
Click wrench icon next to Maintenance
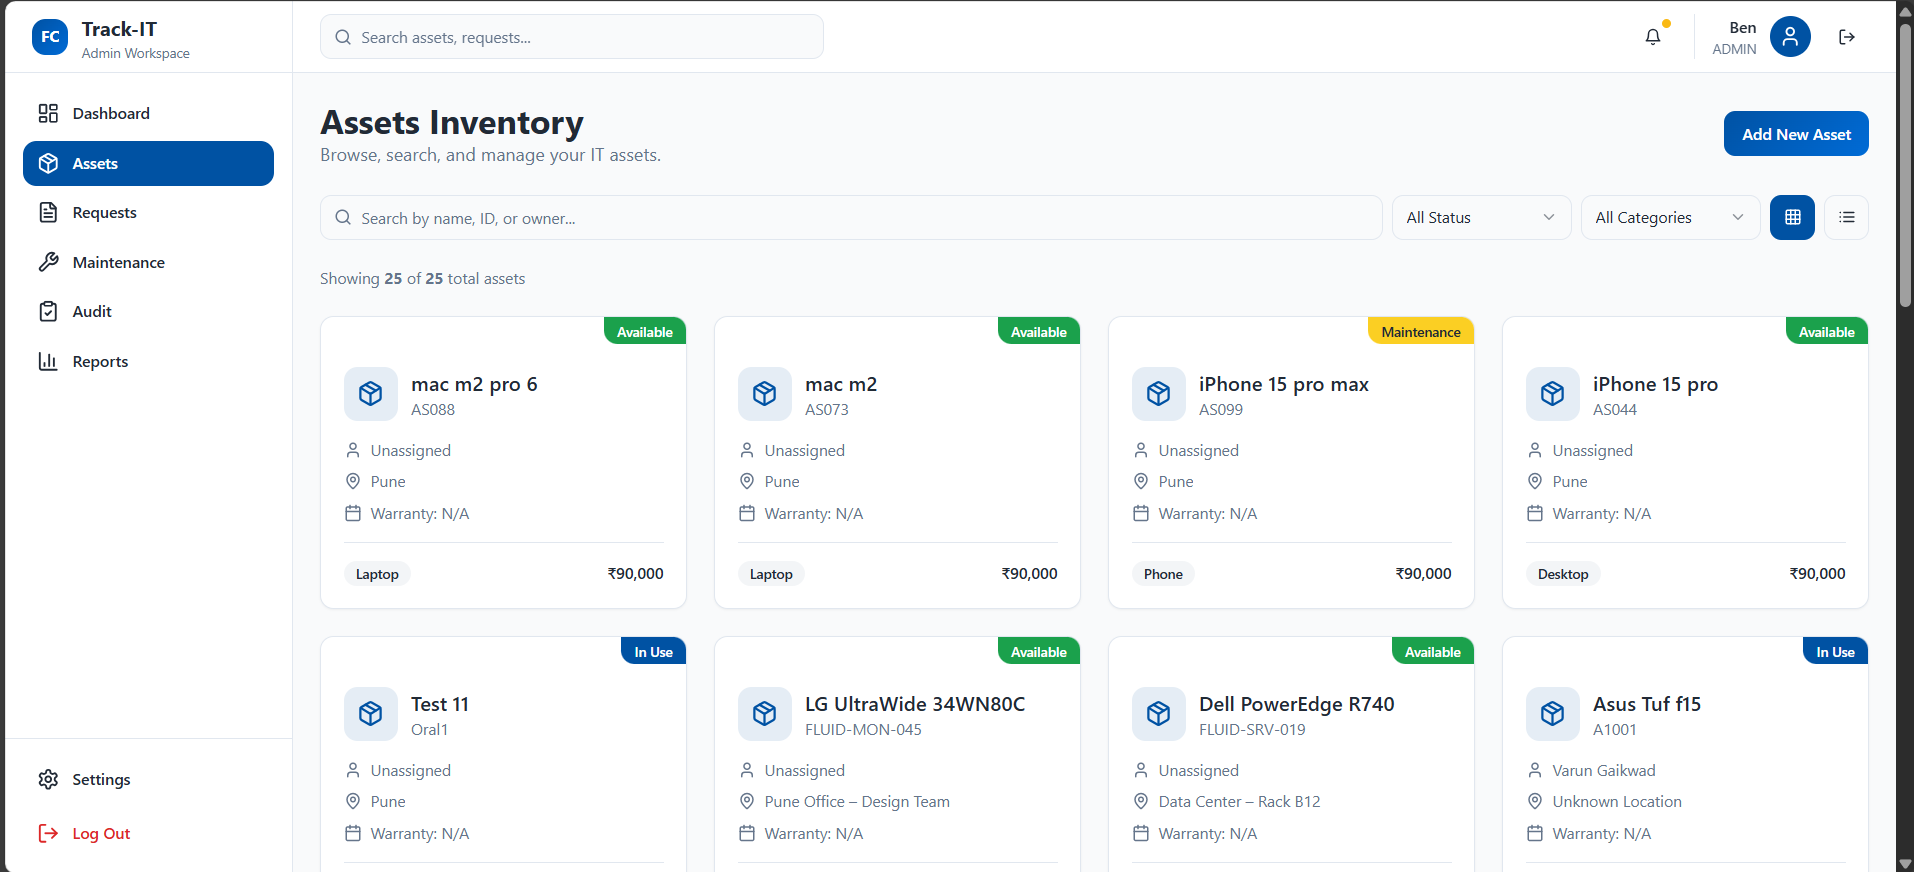click(x=48, y=262)
